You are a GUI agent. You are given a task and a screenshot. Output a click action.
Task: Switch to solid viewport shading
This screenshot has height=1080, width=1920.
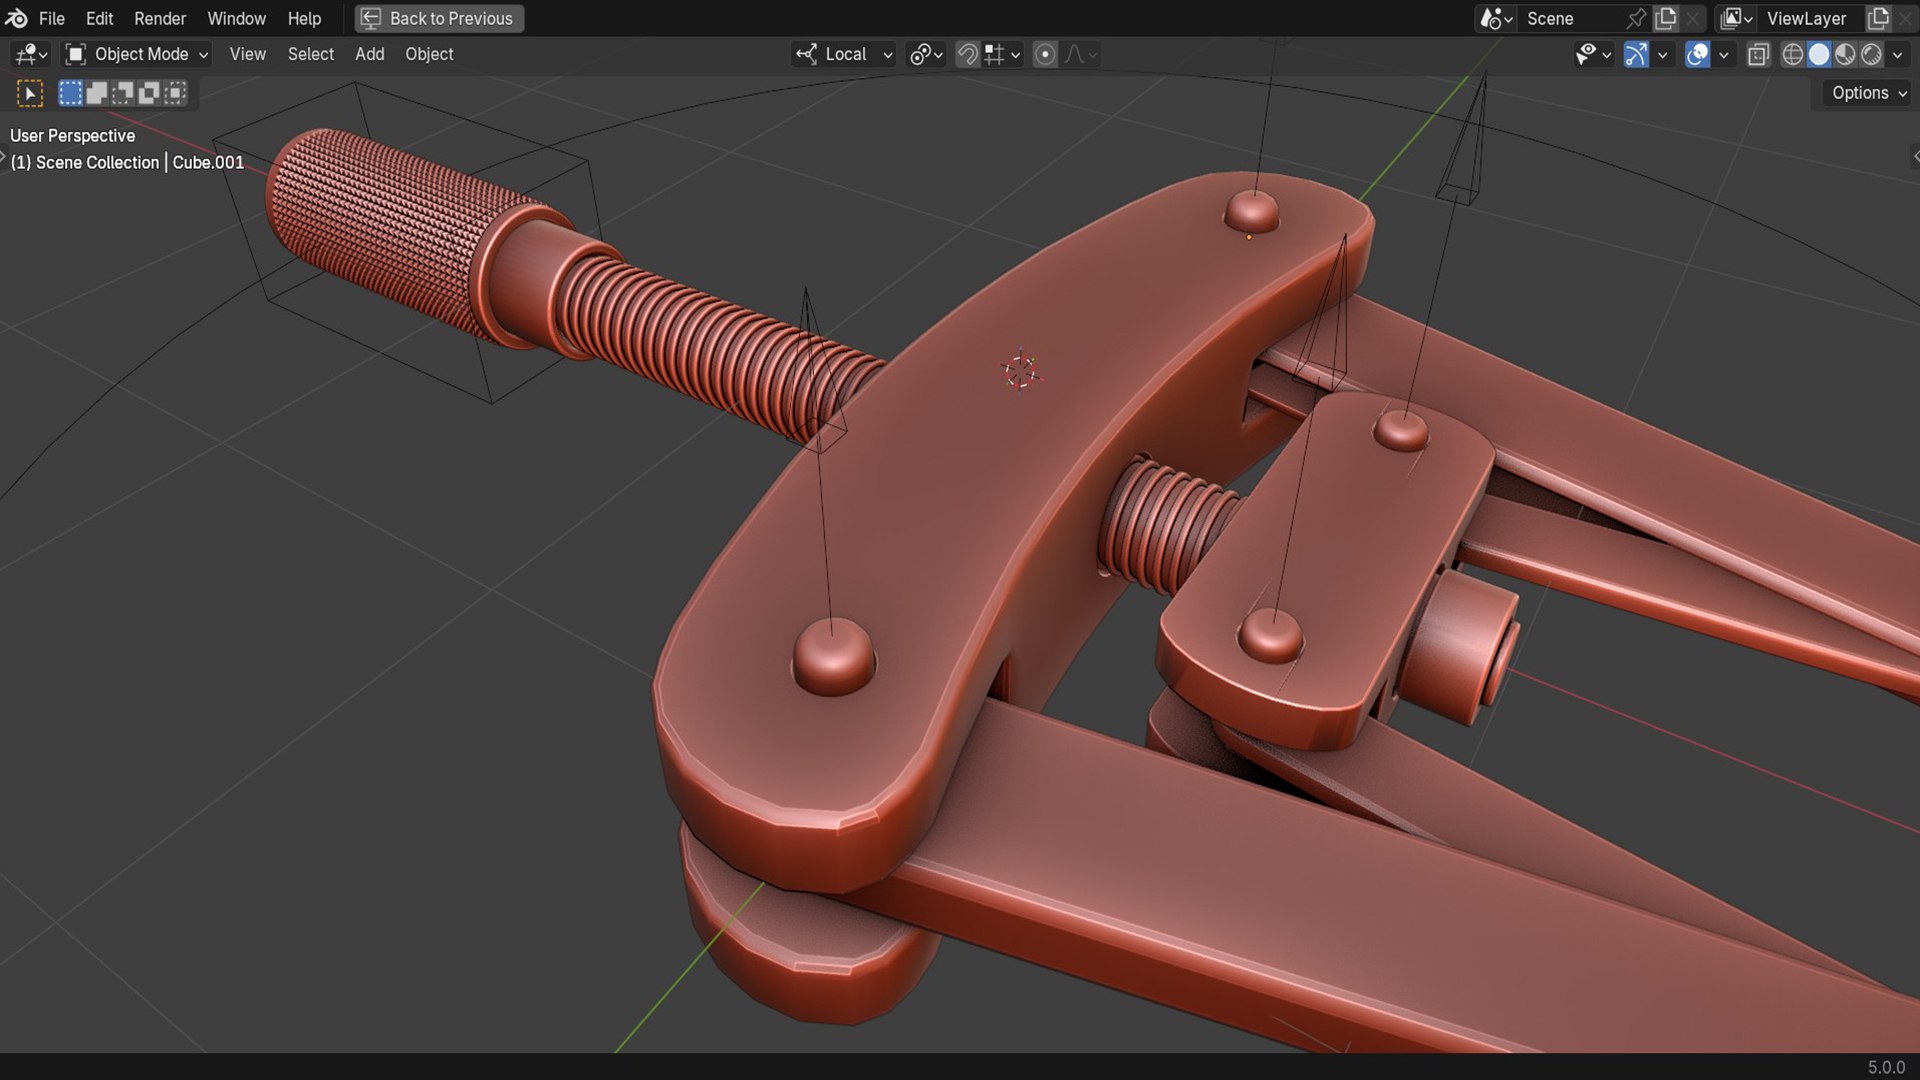(x=1819, y=54)
